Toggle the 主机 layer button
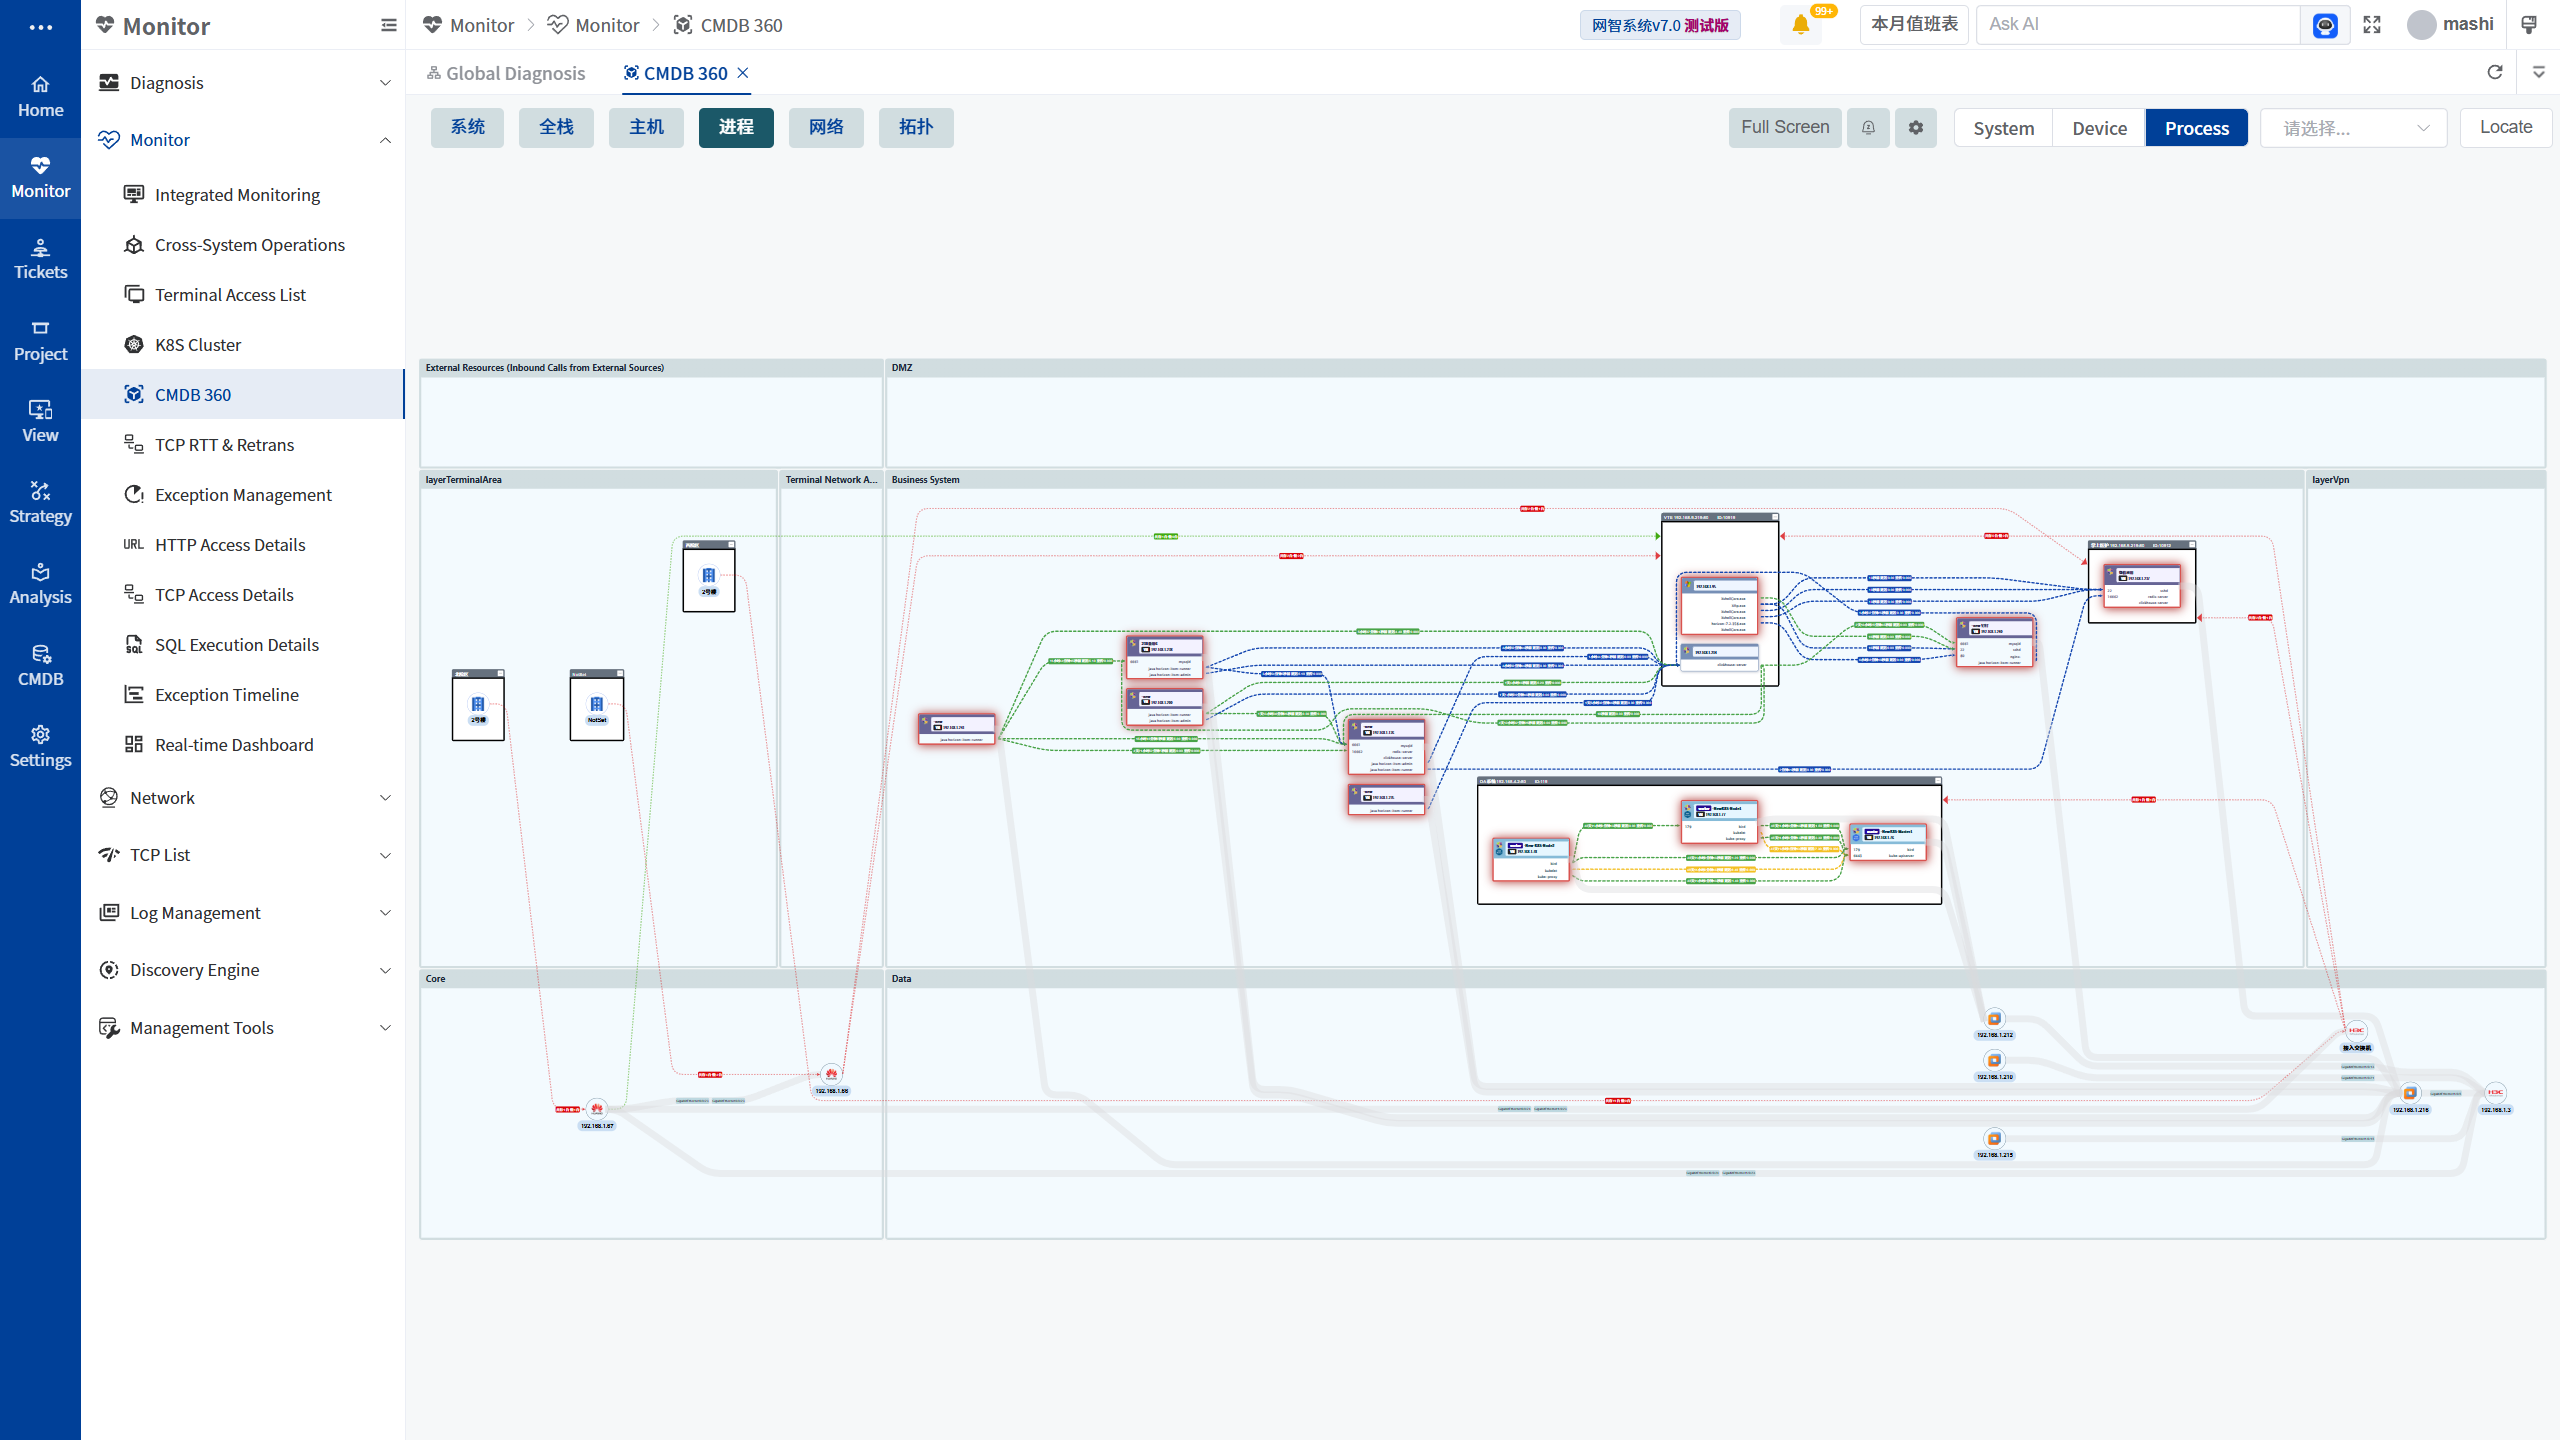Viewport: 2560px width, 1440px height. pyautogui.click(x=646, y=128)
